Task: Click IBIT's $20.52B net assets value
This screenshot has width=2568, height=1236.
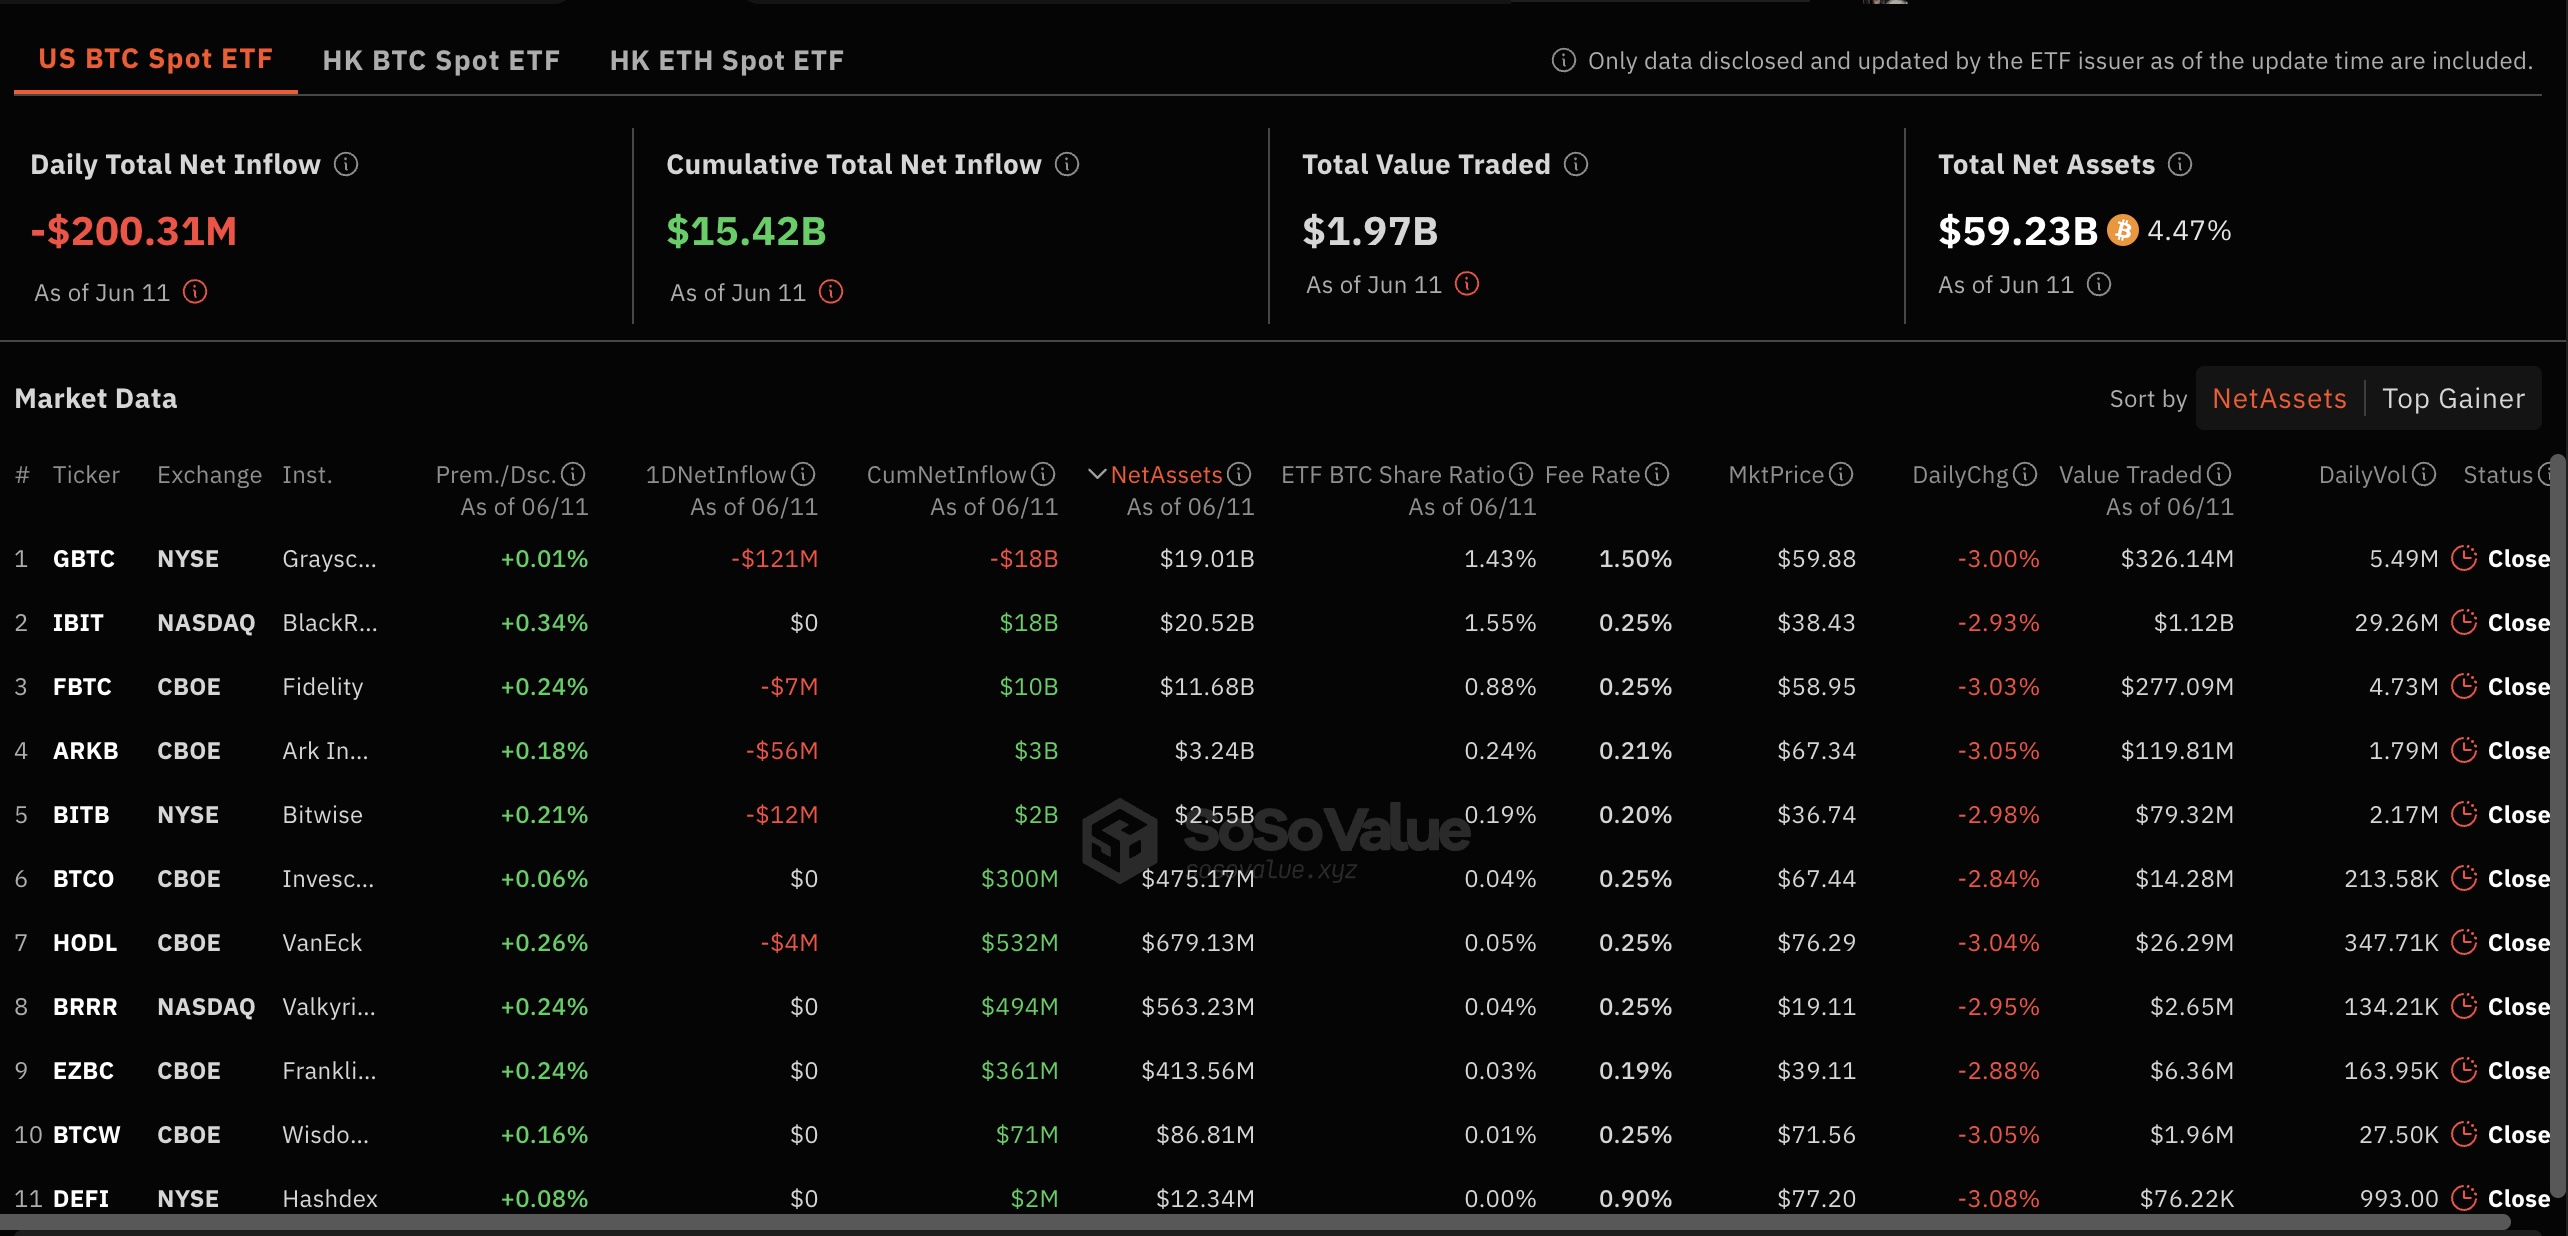Action: tap(1207, 623)
